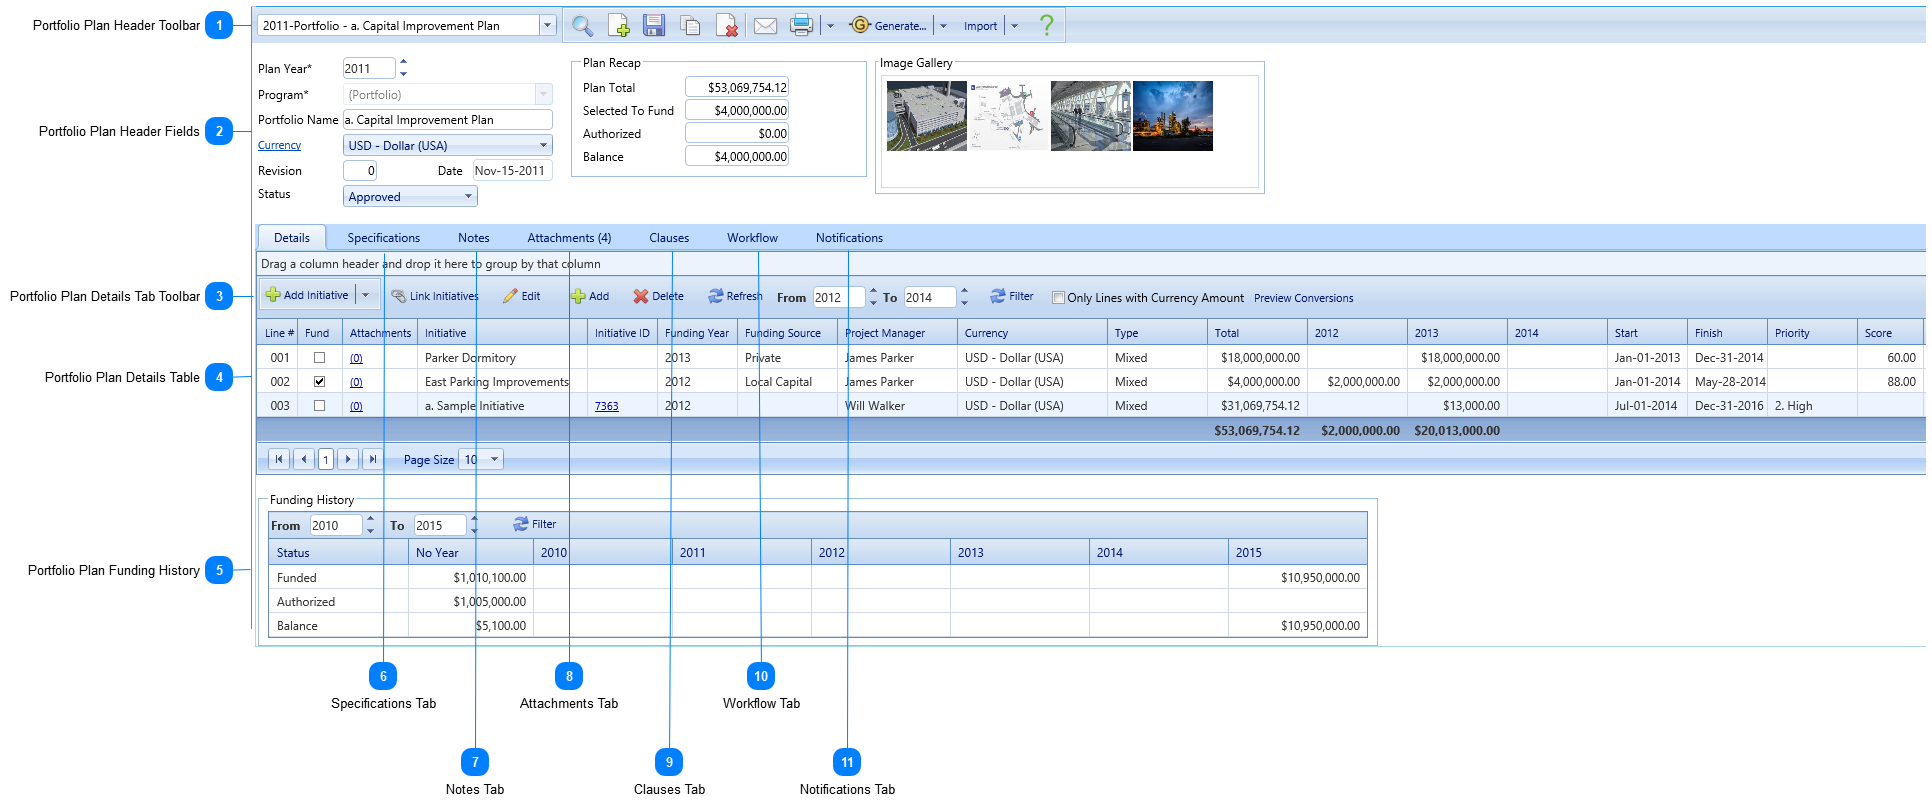Image resolution: width=1932 pixels, height=807 pixels.
Task: Go to the previous page of details table
Action: 304,459
